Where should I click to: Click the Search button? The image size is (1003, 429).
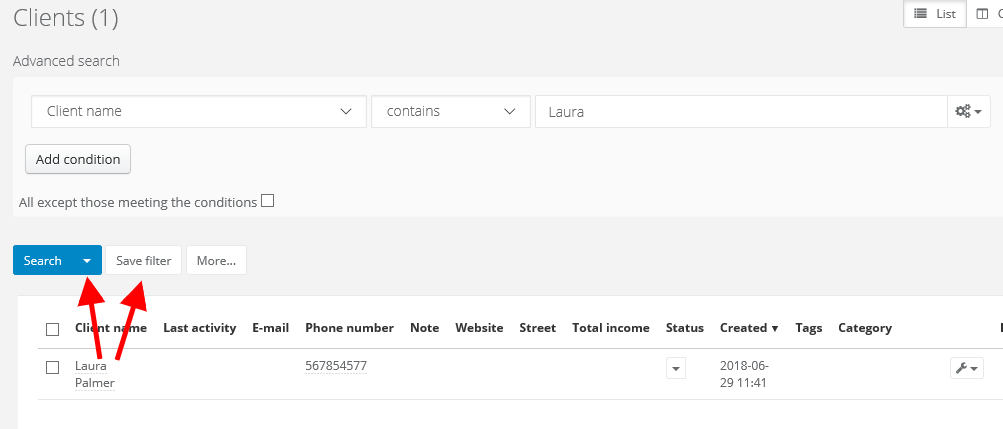tap(43, 261)
